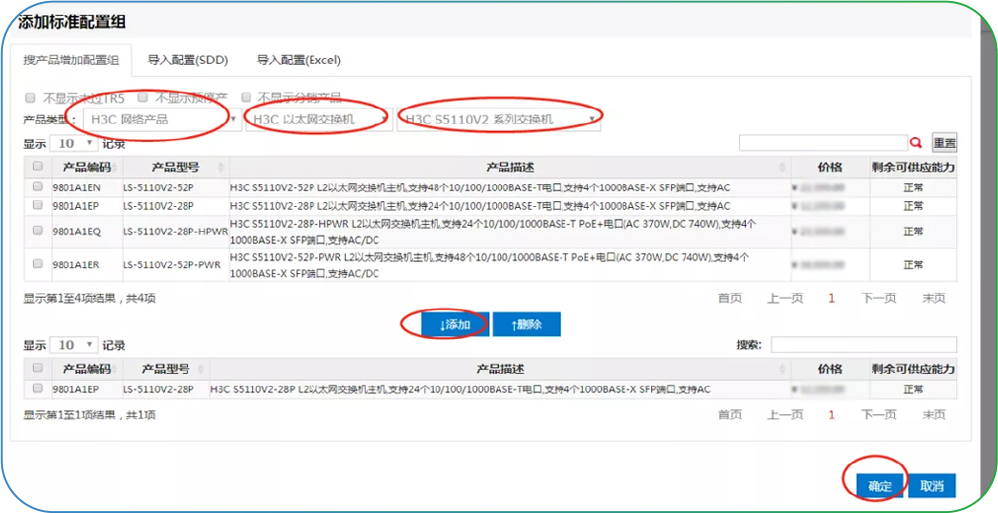Viewport: 998px width, 513px height.
Task: Select page 1 in results table pagination
Action: pos(831,298)
